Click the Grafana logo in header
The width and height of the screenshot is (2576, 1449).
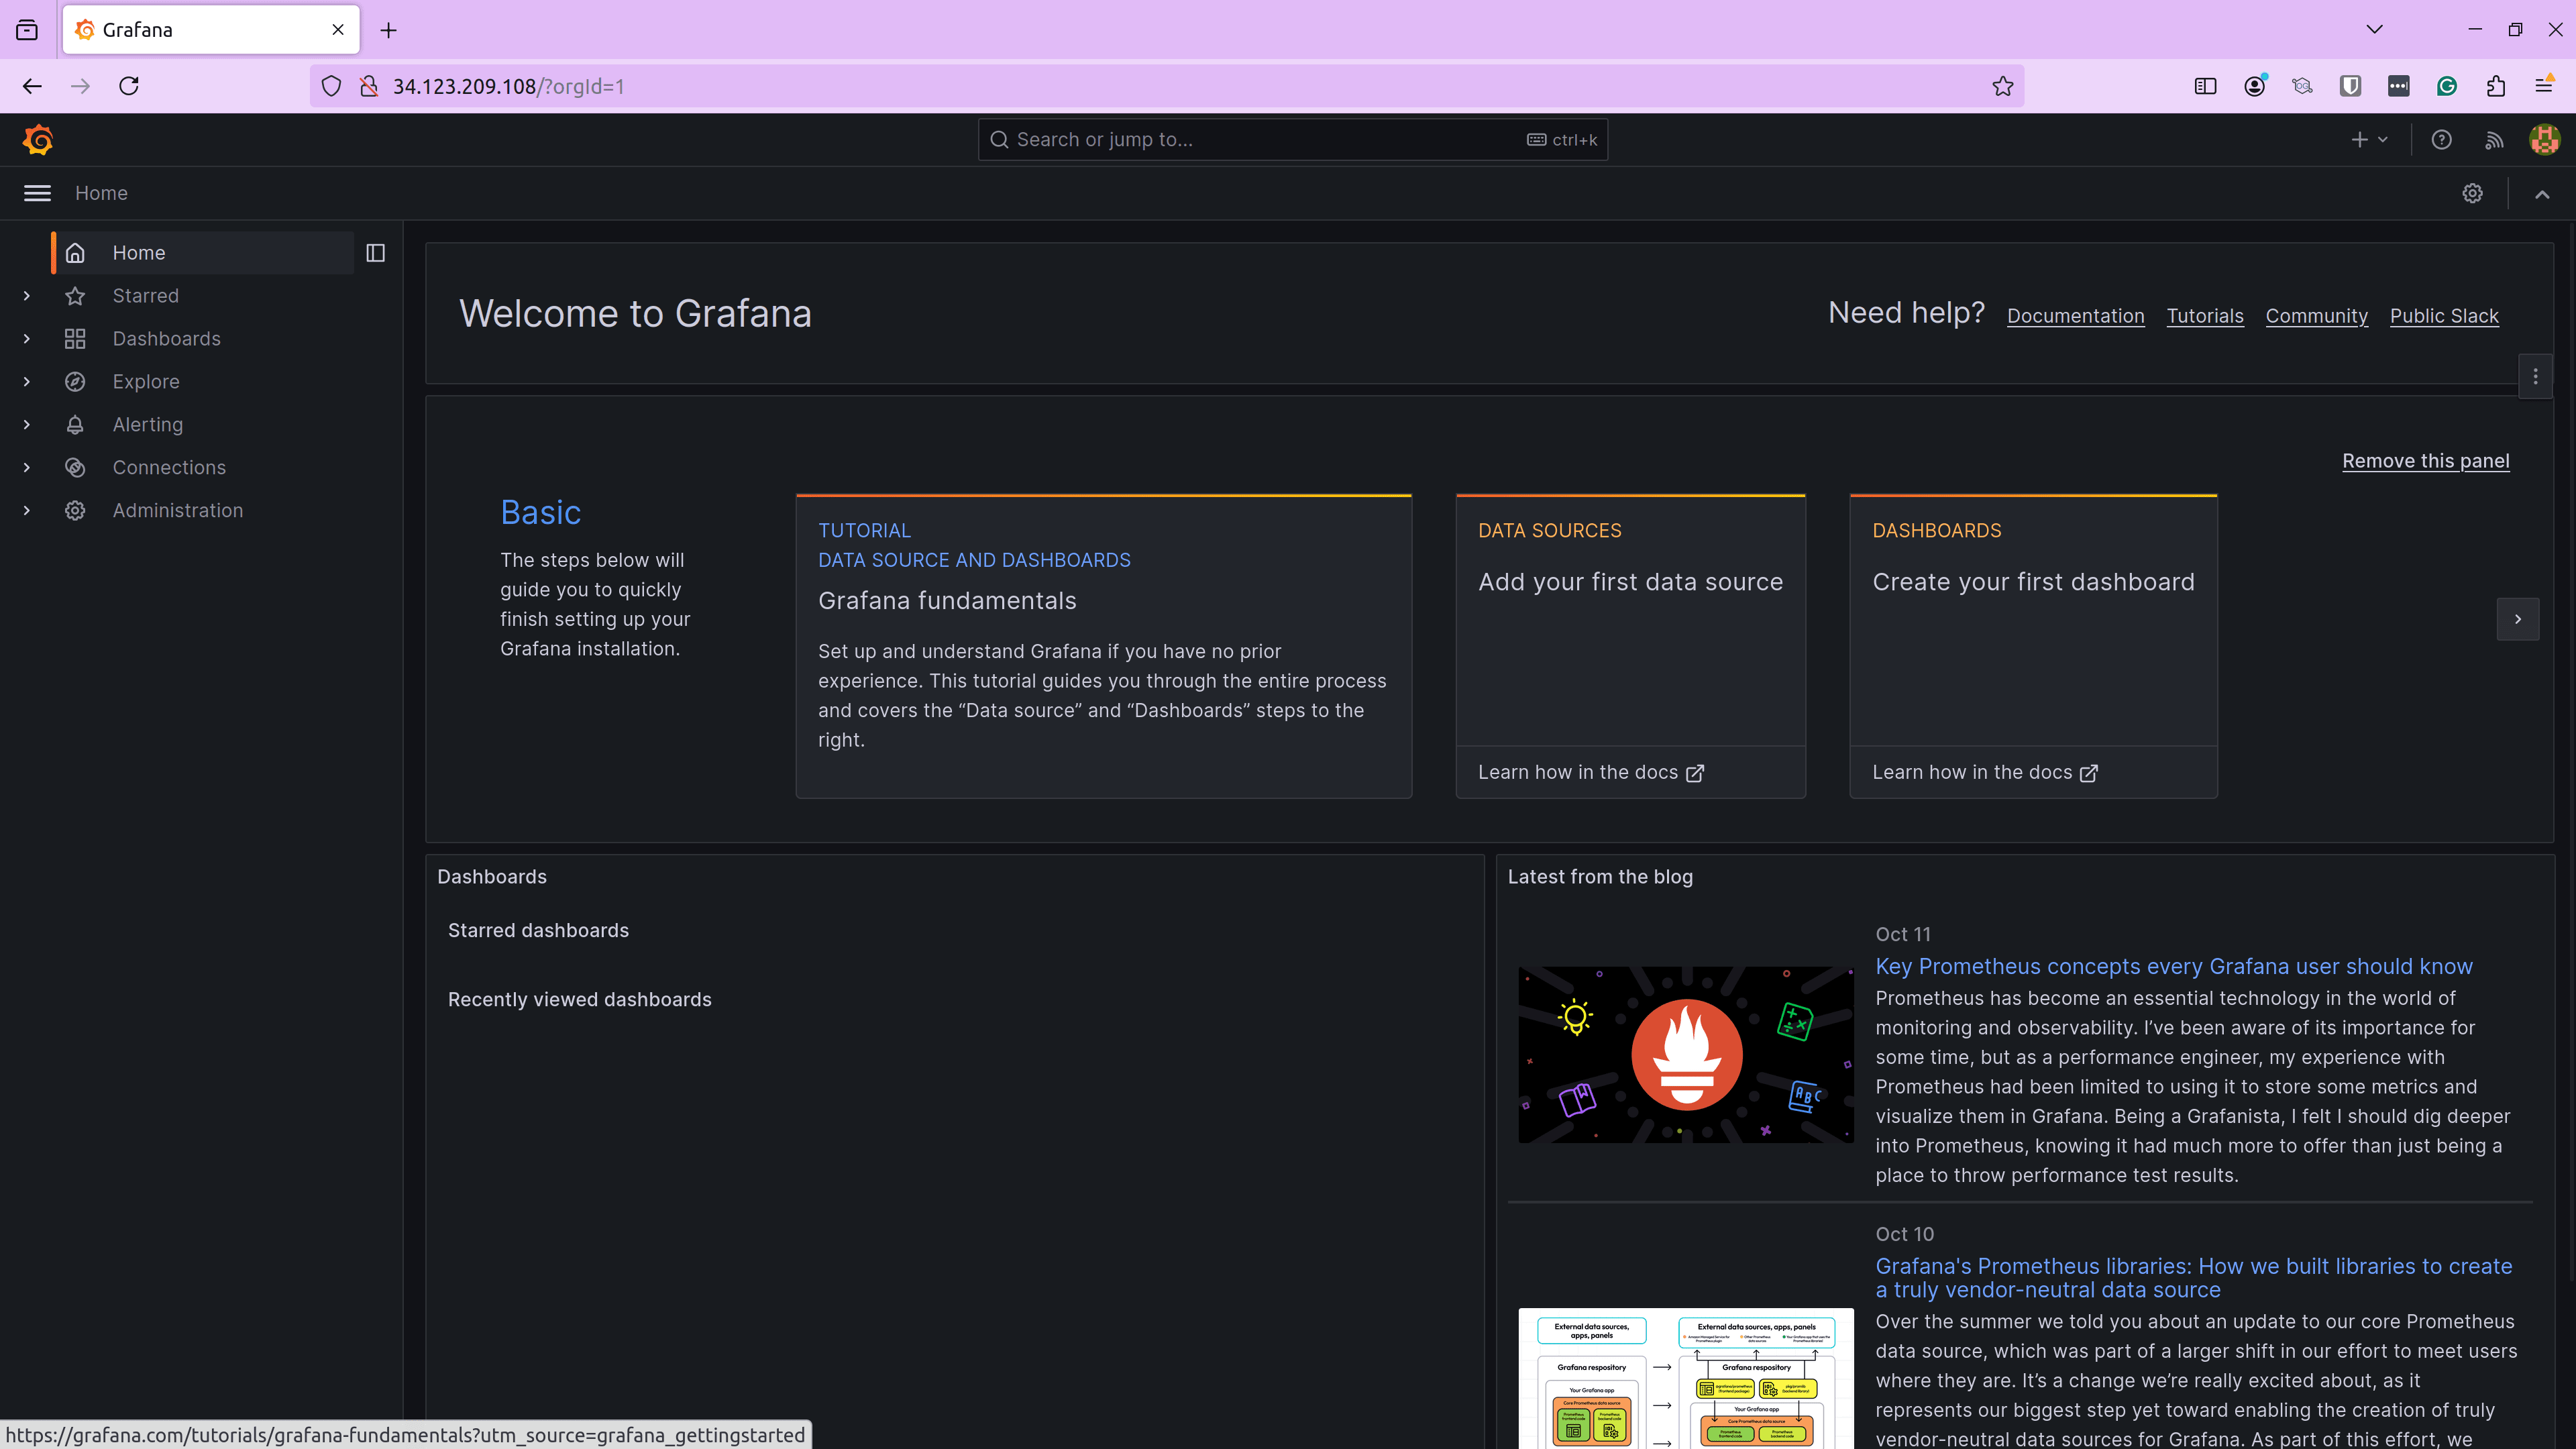tap(38, 140)
